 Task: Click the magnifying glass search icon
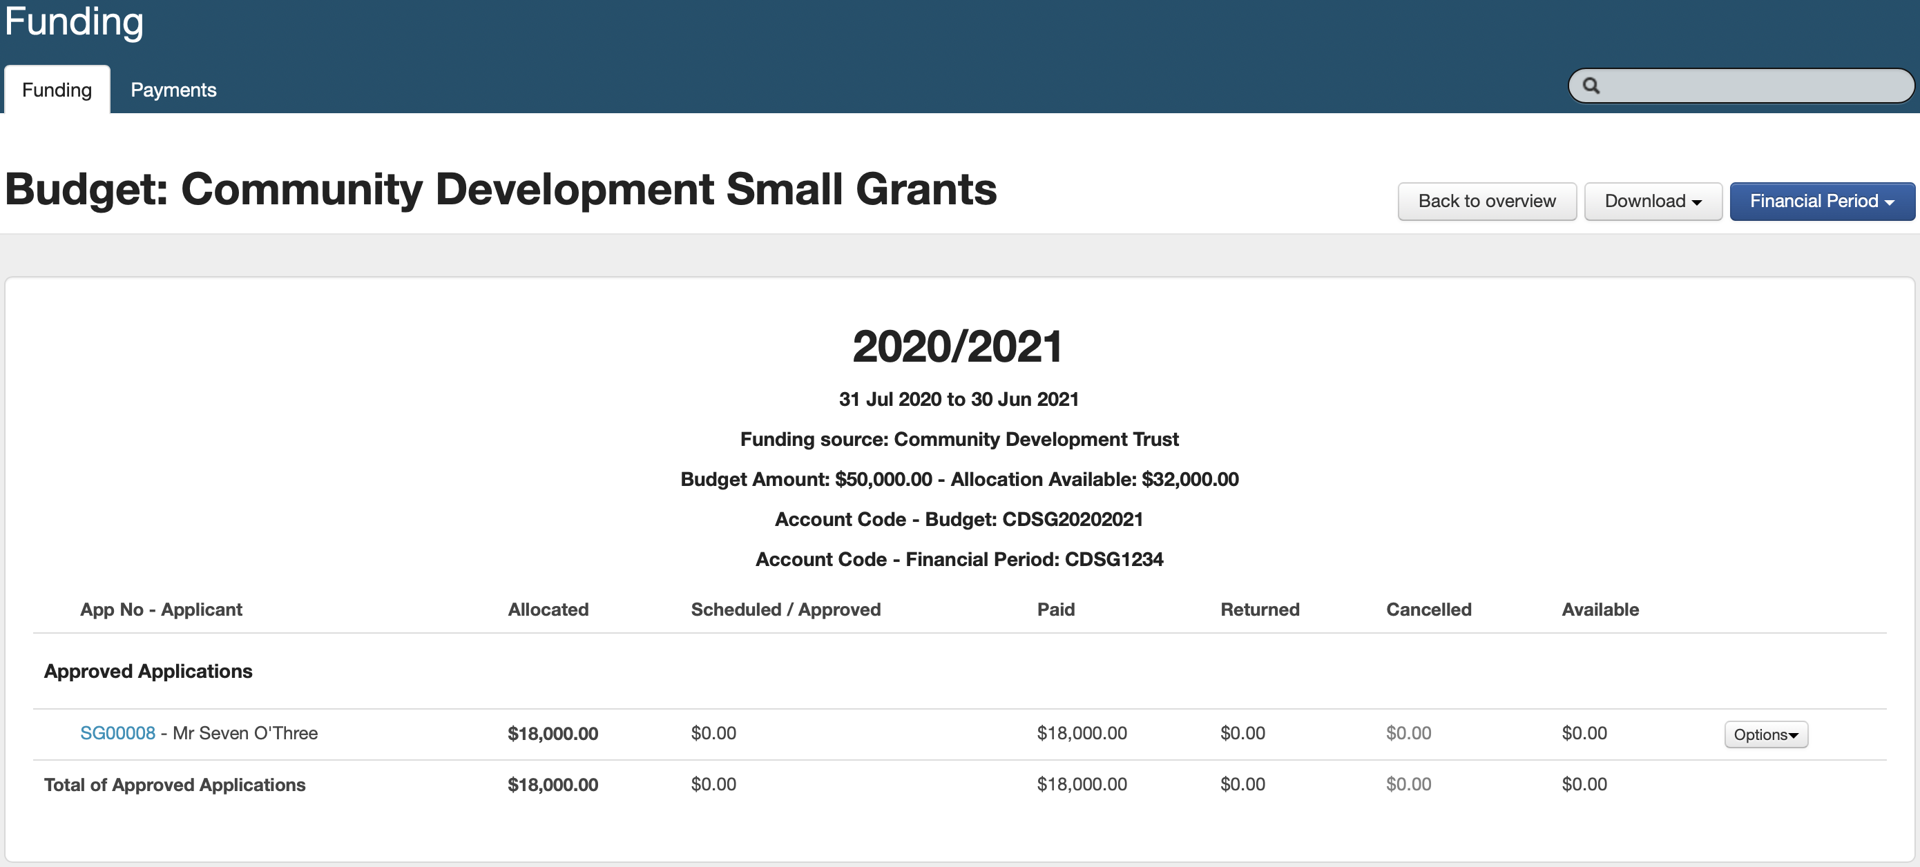coord(1591,86)
